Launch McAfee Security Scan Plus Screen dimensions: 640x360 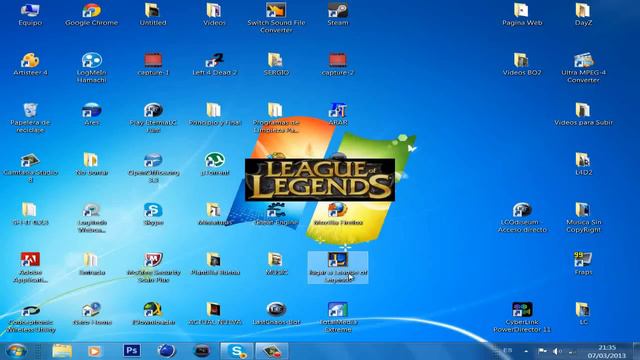click(x=153, y=268)
